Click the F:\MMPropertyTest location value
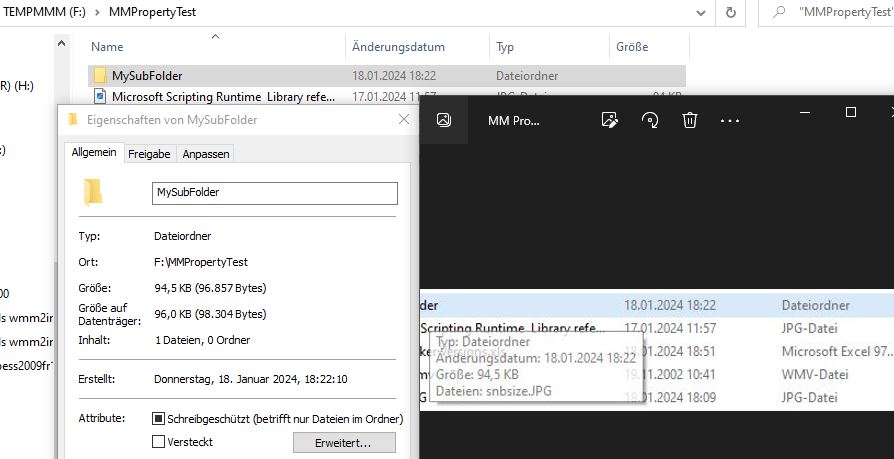Viewport: 894px width, 459px height. coord(201,262)
